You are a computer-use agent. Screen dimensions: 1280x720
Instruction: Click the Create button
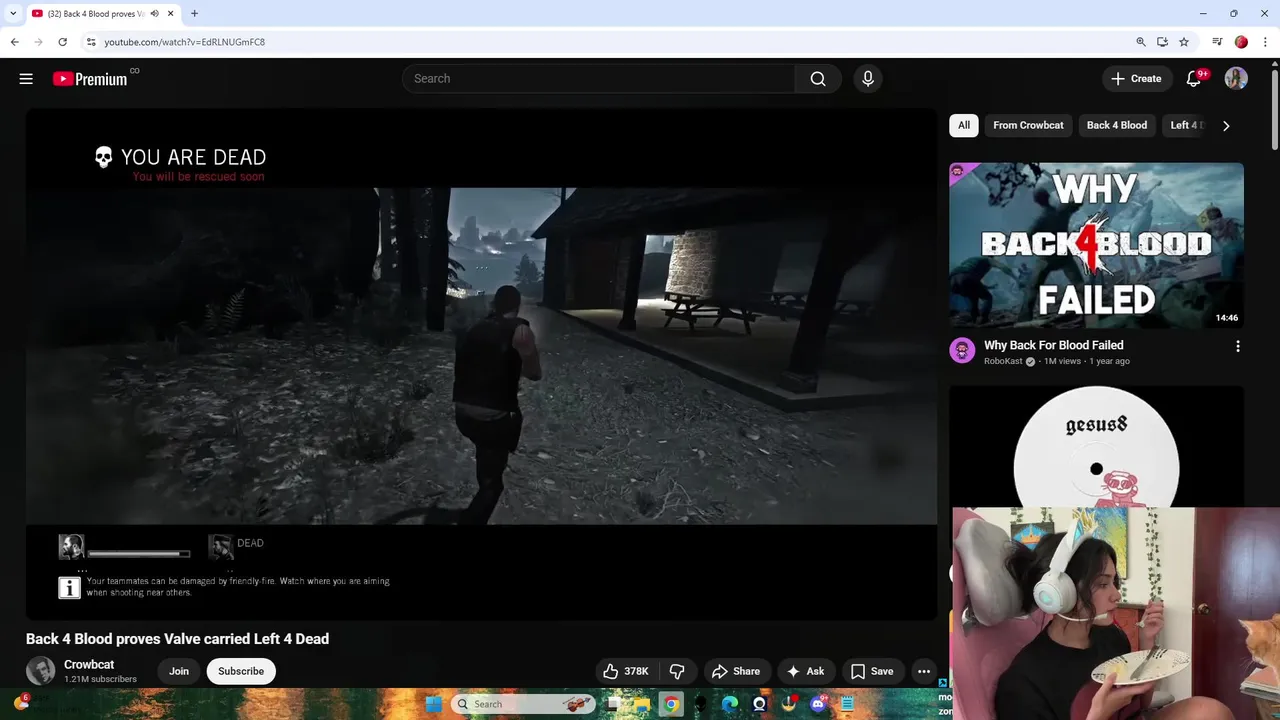pyautogui.click(x=1136, y=79)
